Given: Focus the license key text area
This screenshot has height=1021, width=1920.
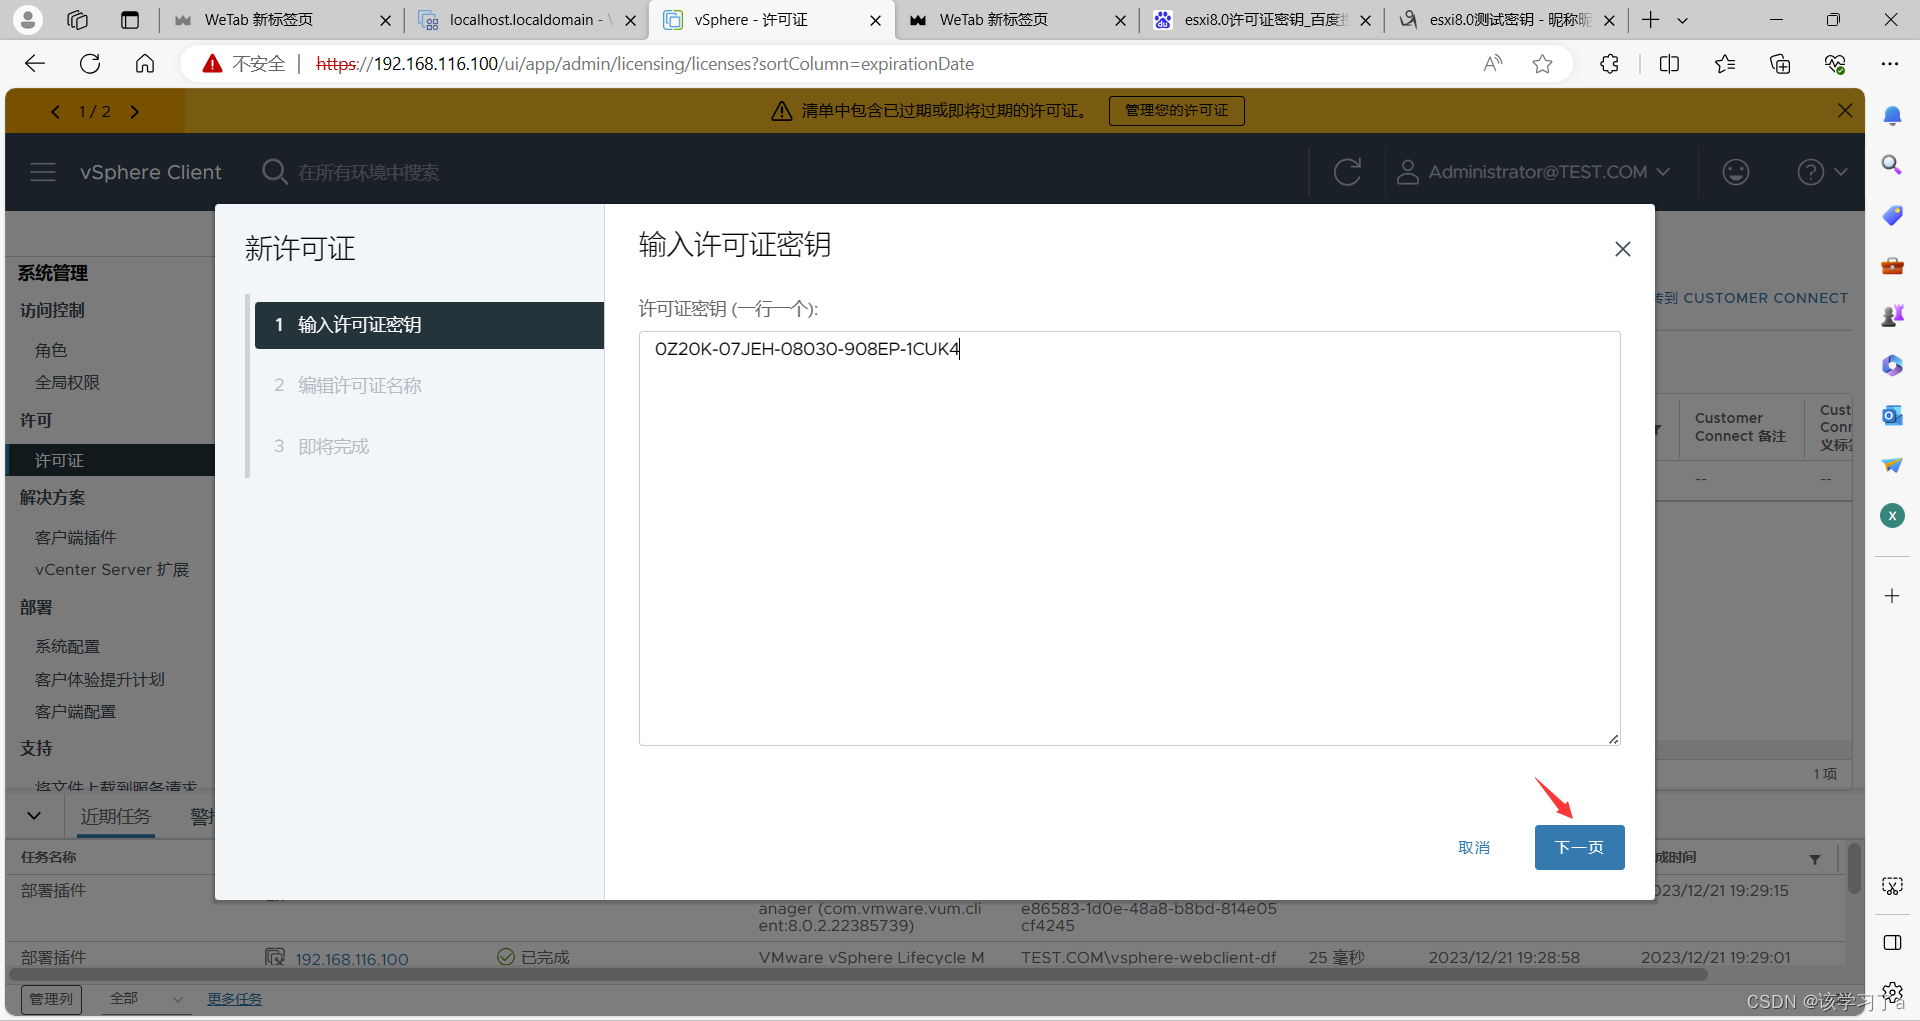Looking at the screenshot, I should 1129,538.
